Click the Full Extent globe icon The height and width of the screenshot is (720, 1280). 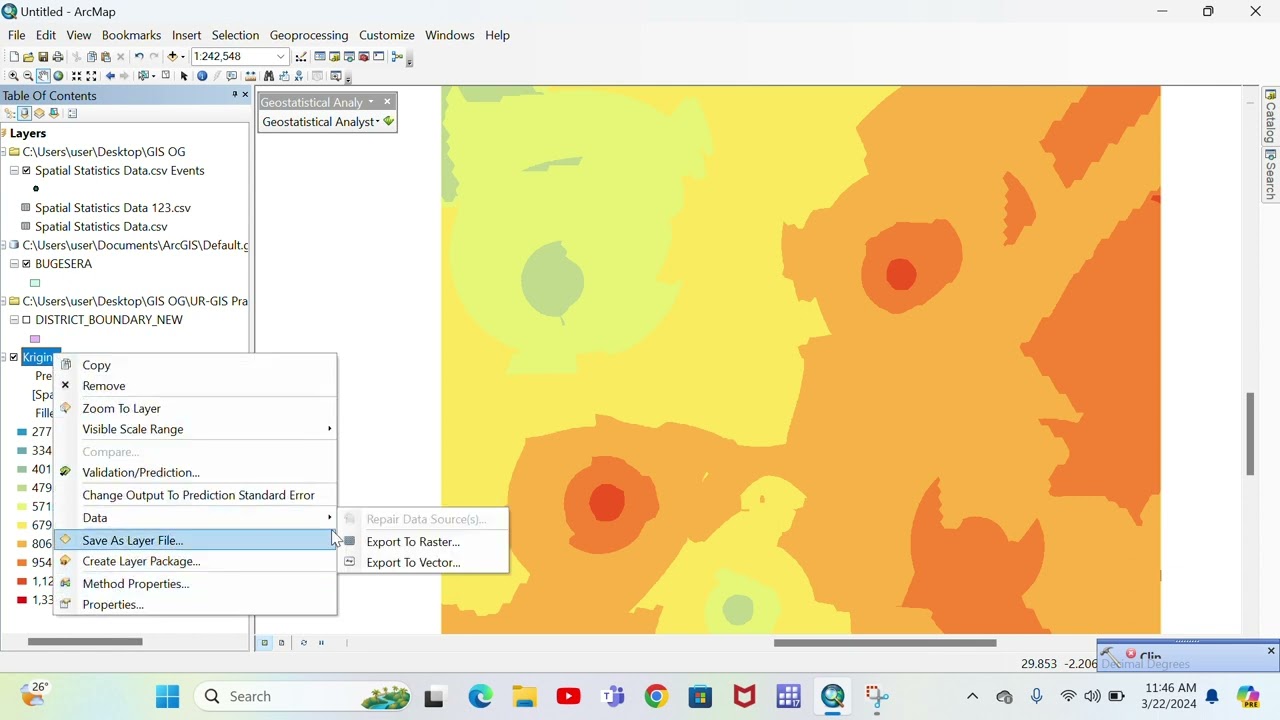[x=58, y=76]
